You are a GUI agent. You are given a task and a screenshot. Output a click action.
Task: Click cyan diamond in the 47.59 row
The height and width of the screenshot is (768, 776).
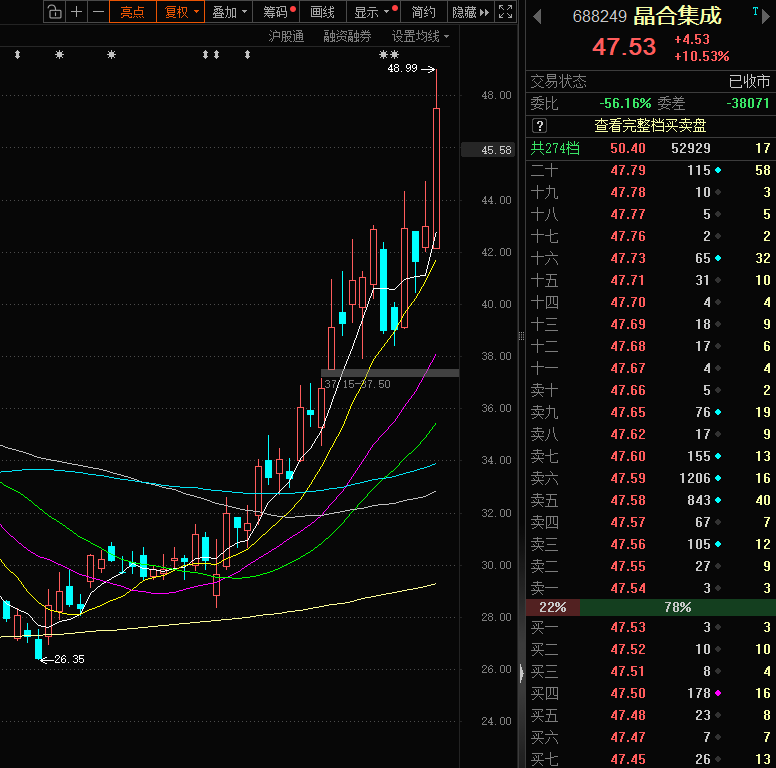click(718, 478)
